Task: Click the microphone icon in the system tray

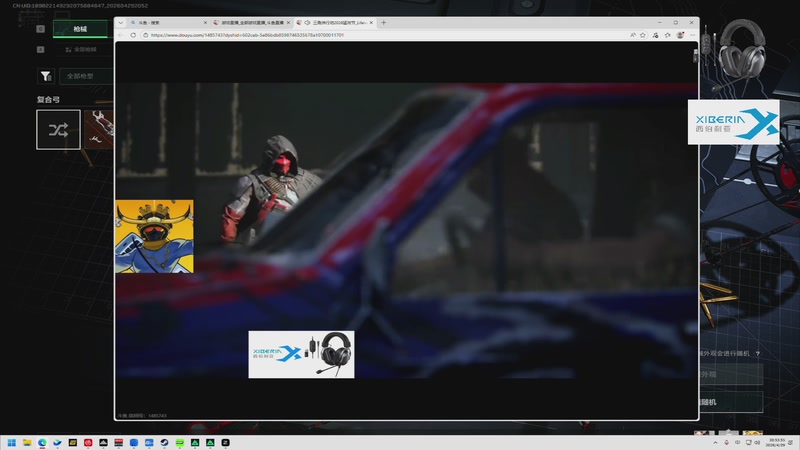Action: click(727, 442)
